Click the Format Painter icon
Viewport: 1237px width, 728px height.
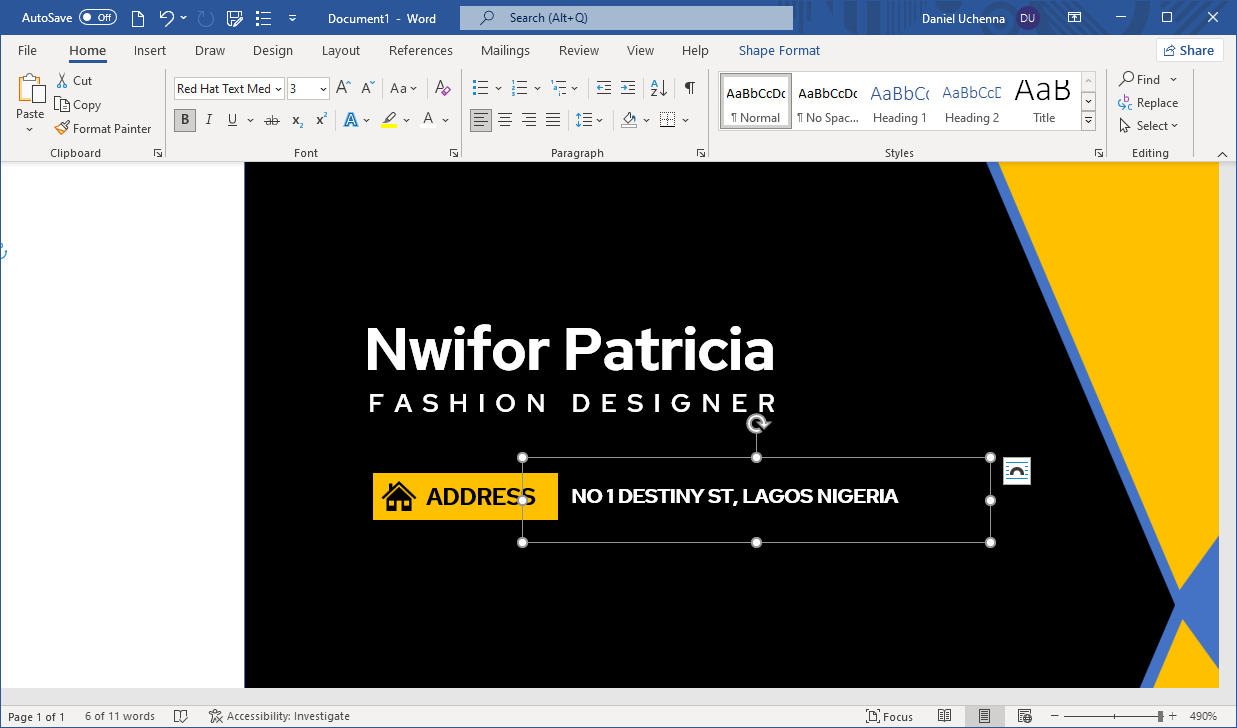pyautogui.click(x=63, y=128)
